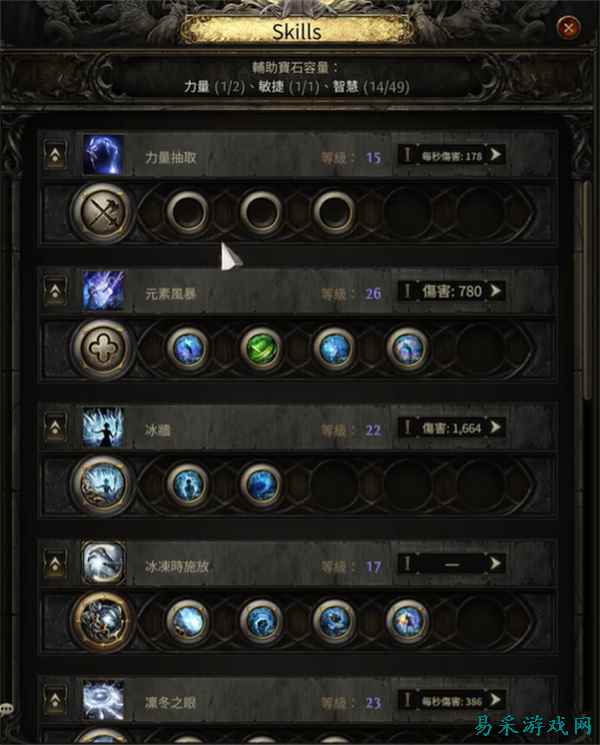The image size is (600, 745).
Task: Open 每秒傷害: 178 stat arrow
Action: tap(495, 154)
